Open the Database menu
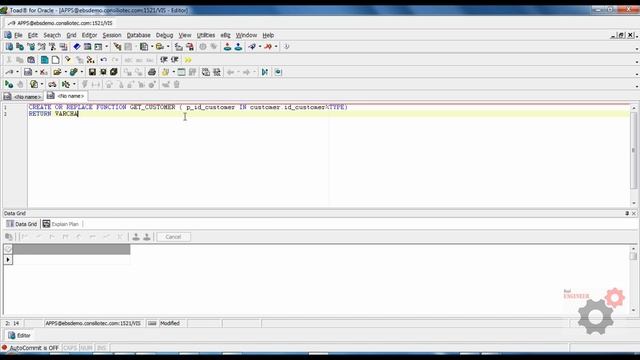The width and height of the screenshot is (640, 360). click(x=138, y=36)
